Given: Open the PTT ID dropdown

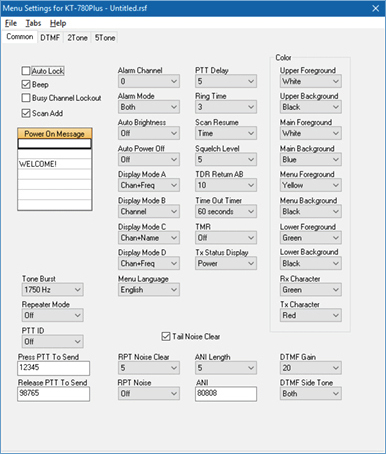Looking at the screenshot, I should pyautogui.click(x=53, y=341).
